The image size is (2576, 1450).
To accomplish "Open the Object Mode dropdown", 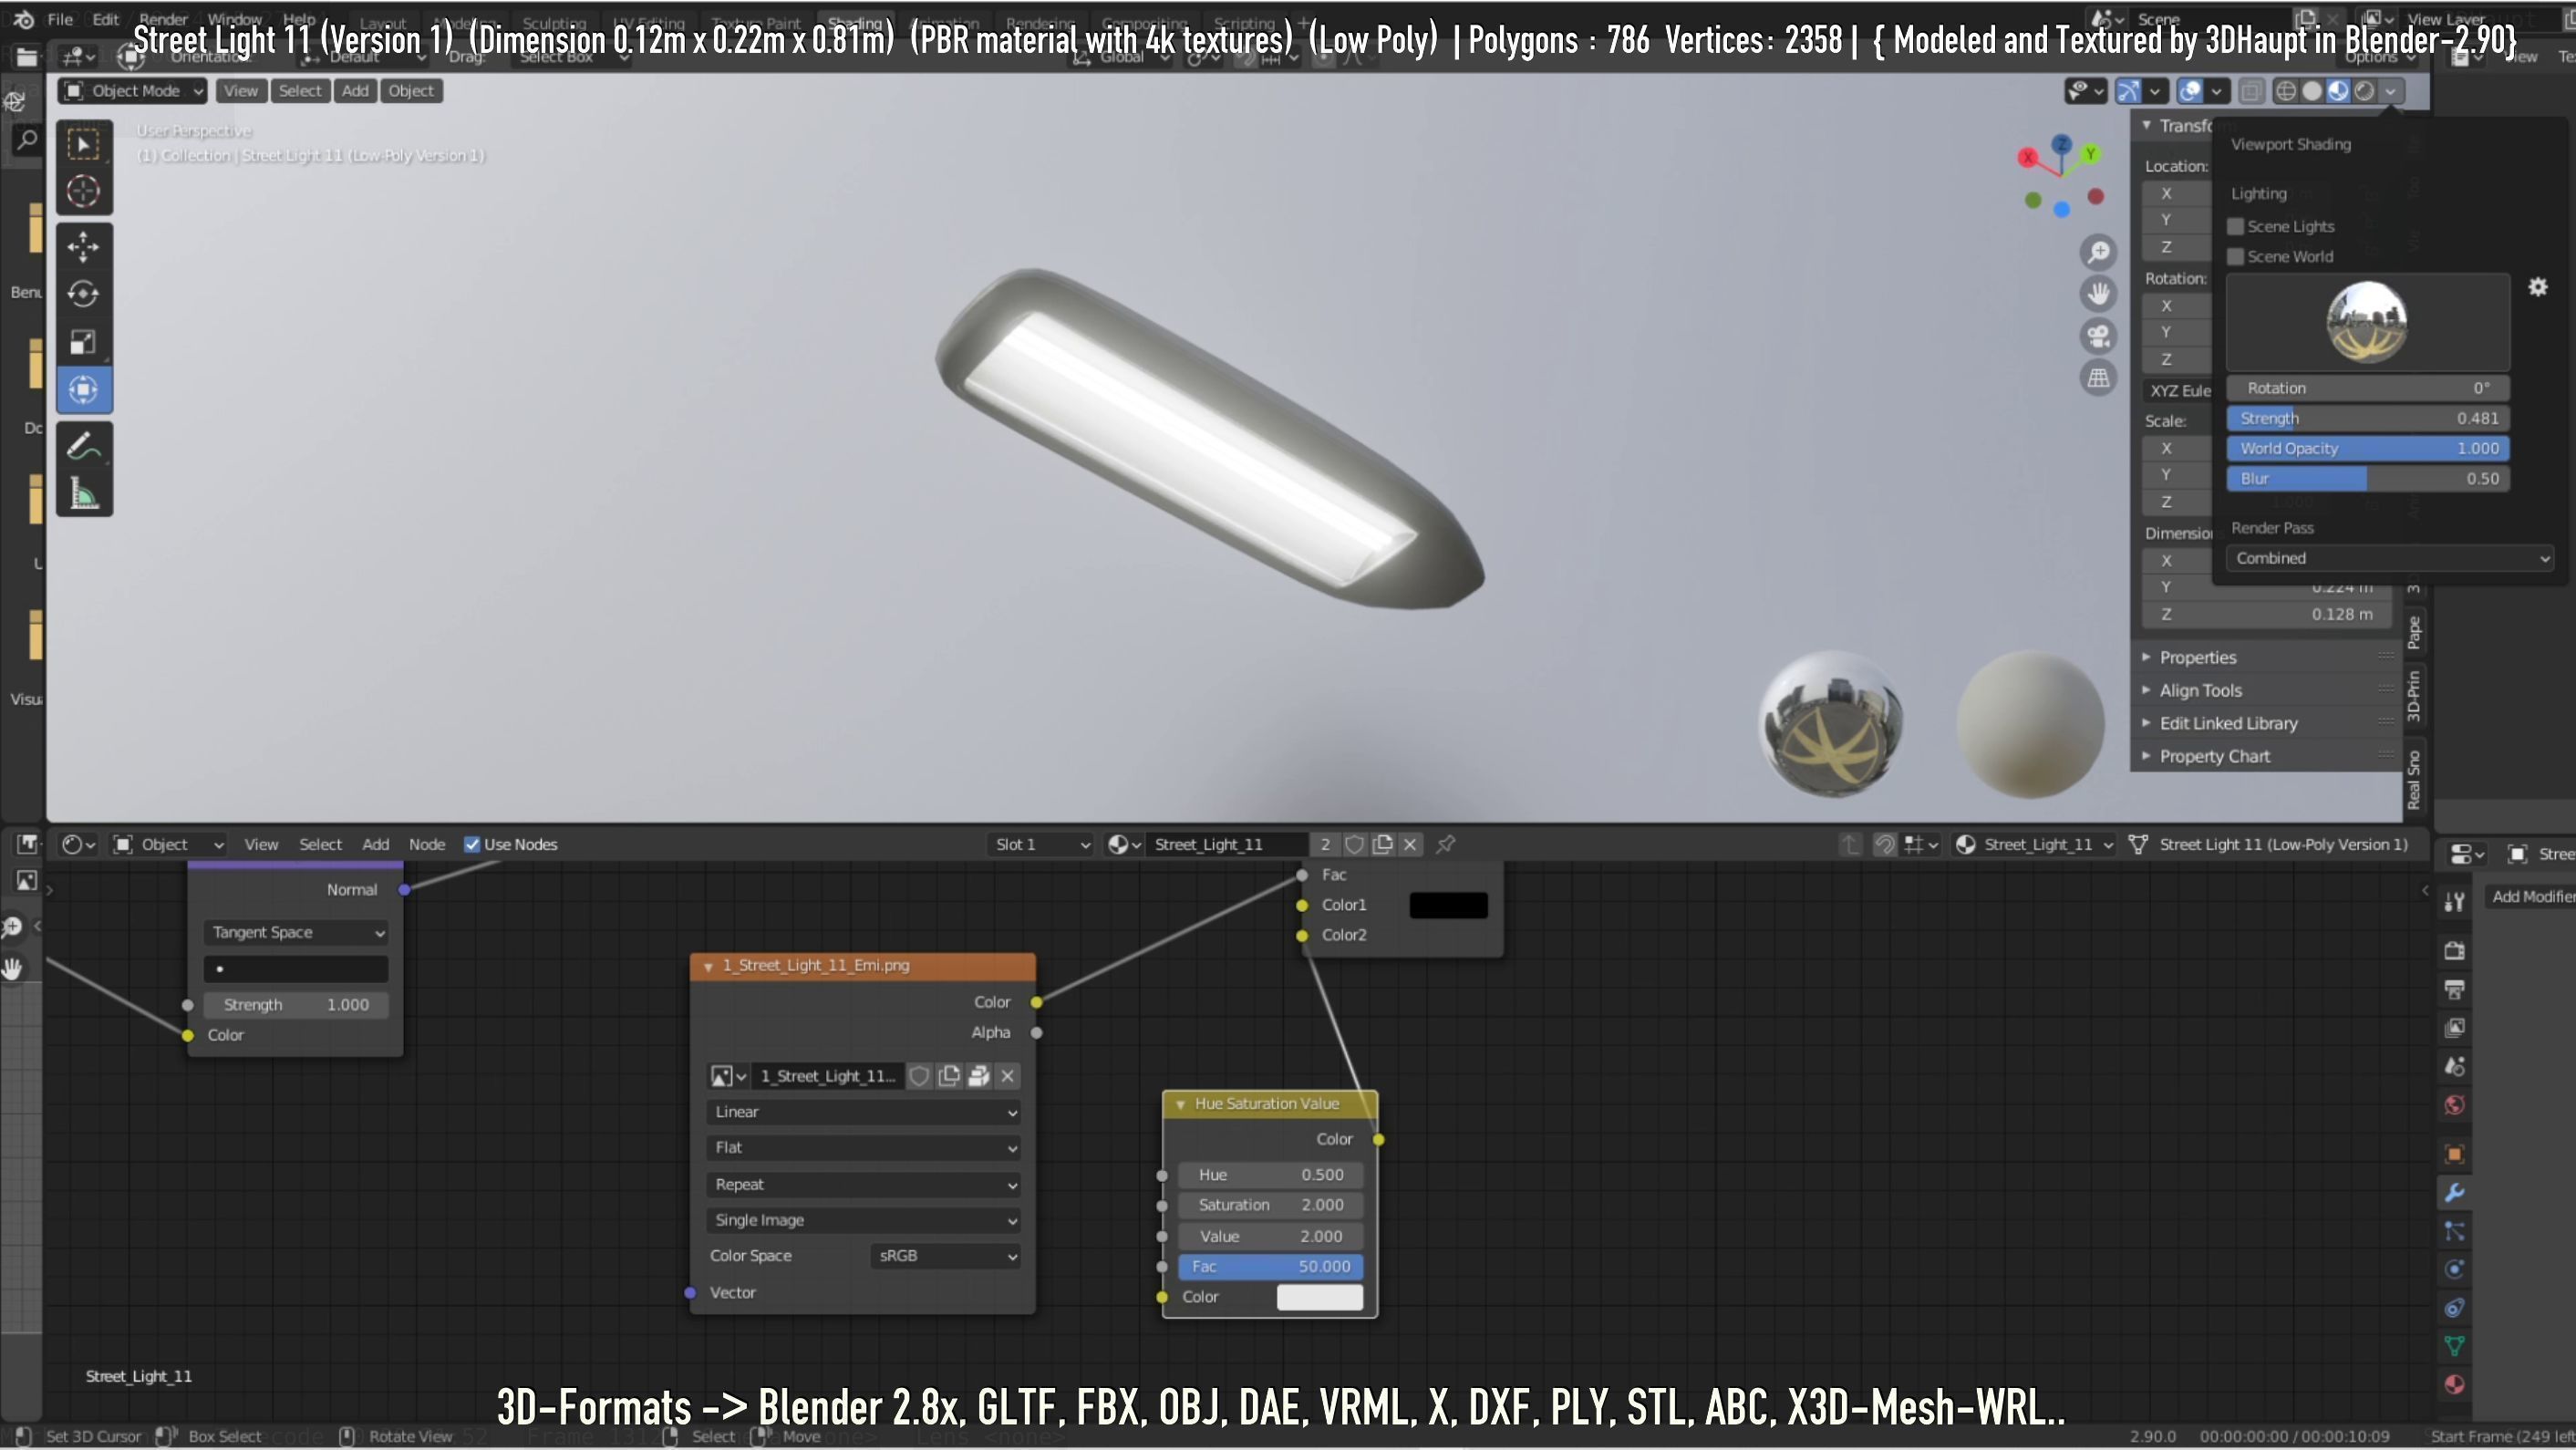I will pos(133,91).
